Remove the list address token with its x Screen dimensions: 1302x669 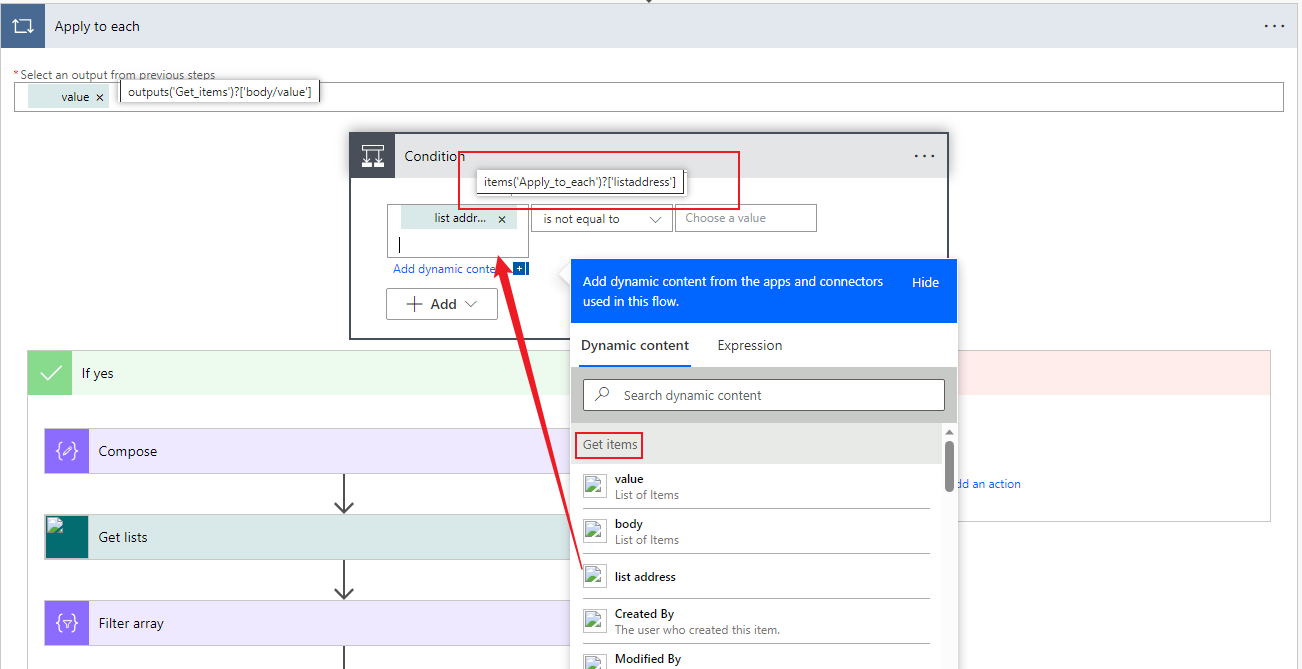(x=502, y=218)
